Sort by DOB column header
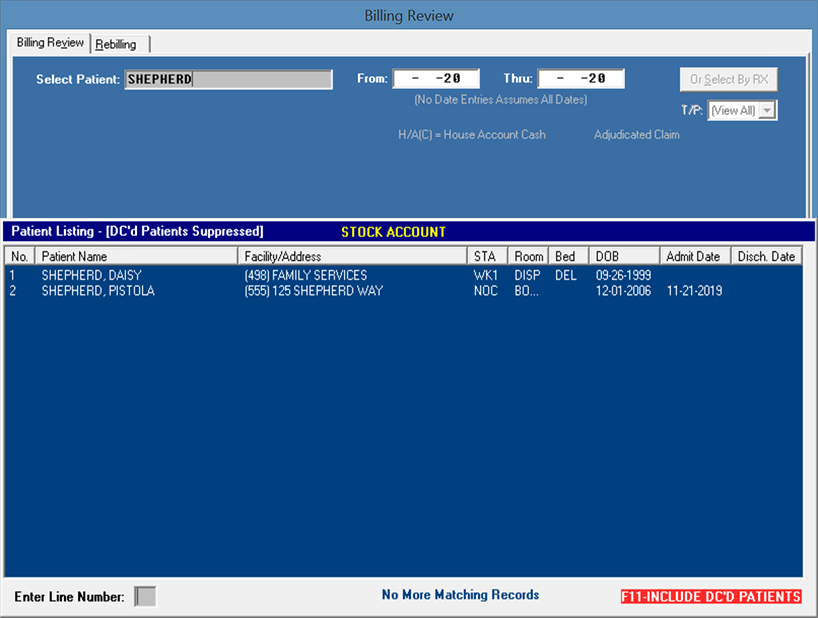Image resolution: width=818 pixels, height=618 pixels. [x=623, y=257]
